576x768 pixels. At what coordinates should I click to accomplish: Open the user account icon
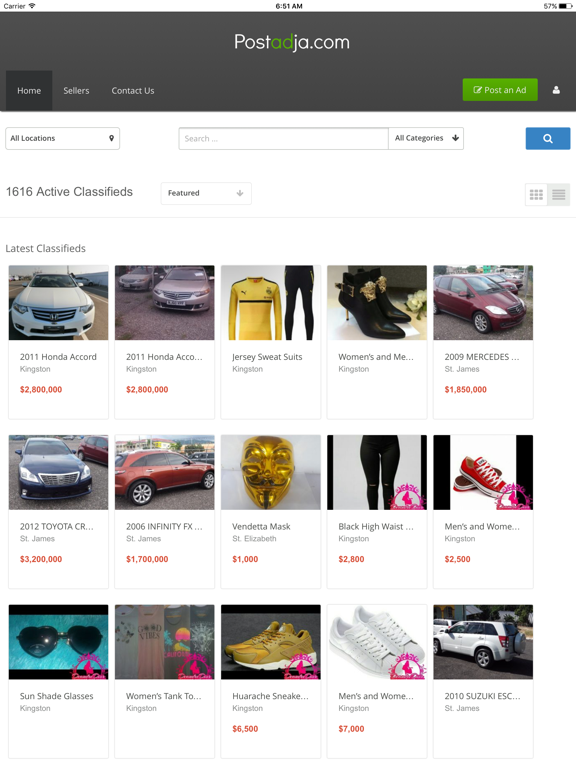point(556,90)
